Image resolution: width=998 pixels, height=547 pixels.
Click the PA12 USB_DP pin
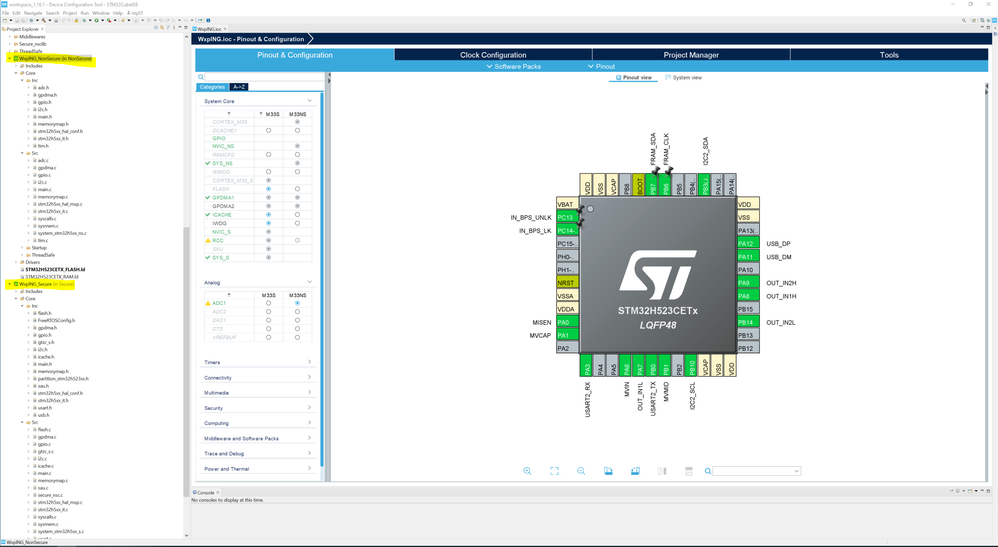tap(748, 243)
